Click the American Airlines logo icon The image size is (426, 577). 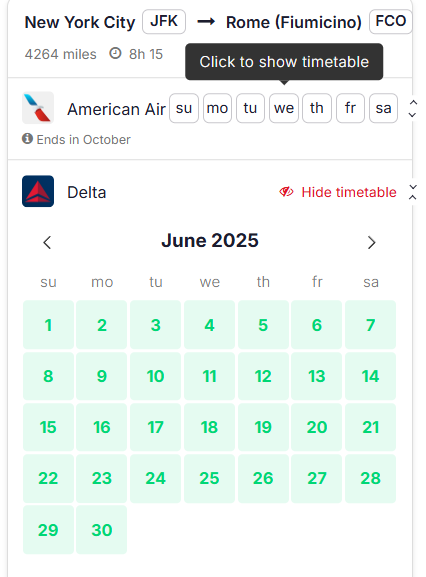click(x=38, y=108)
